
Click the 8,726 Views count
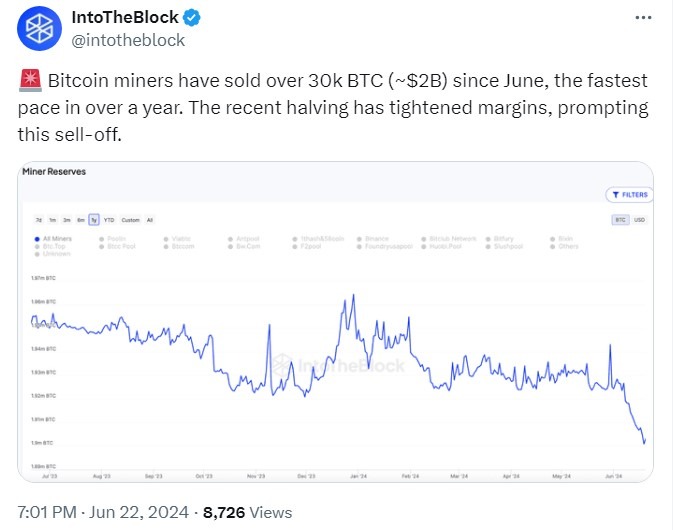pos(247,513)
